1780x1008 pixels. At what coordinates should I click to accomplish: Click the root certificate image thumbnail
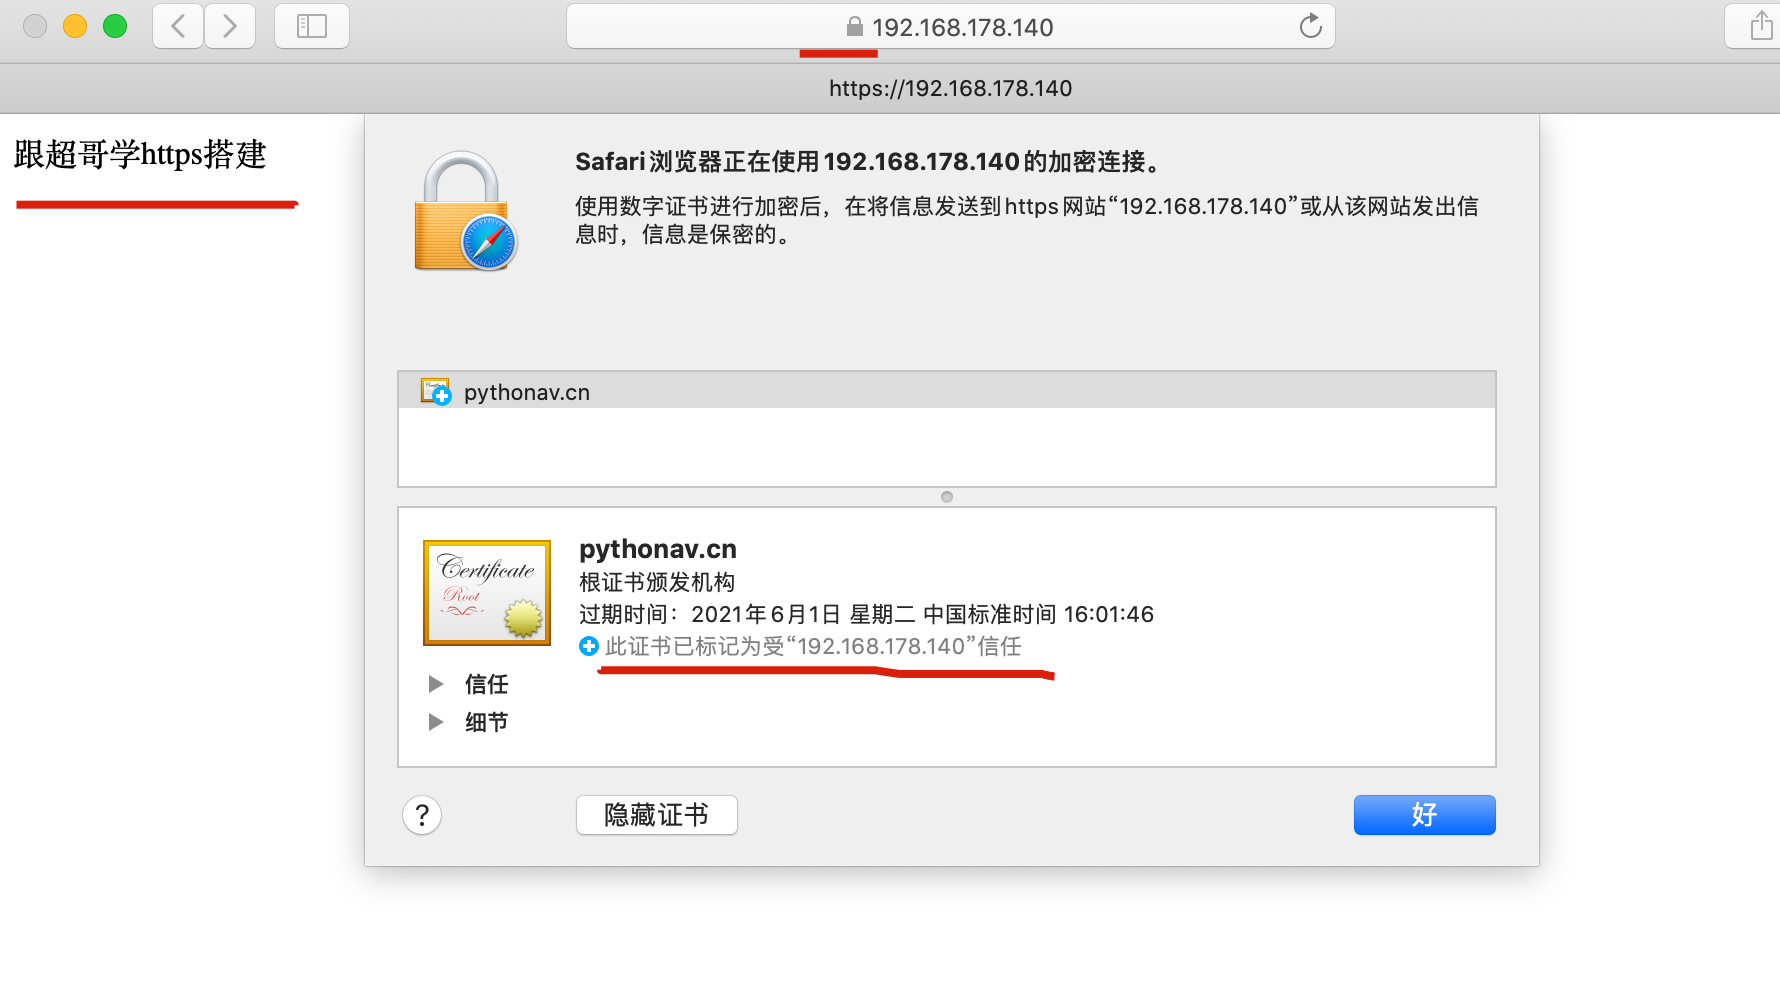[x=487, y=593]
